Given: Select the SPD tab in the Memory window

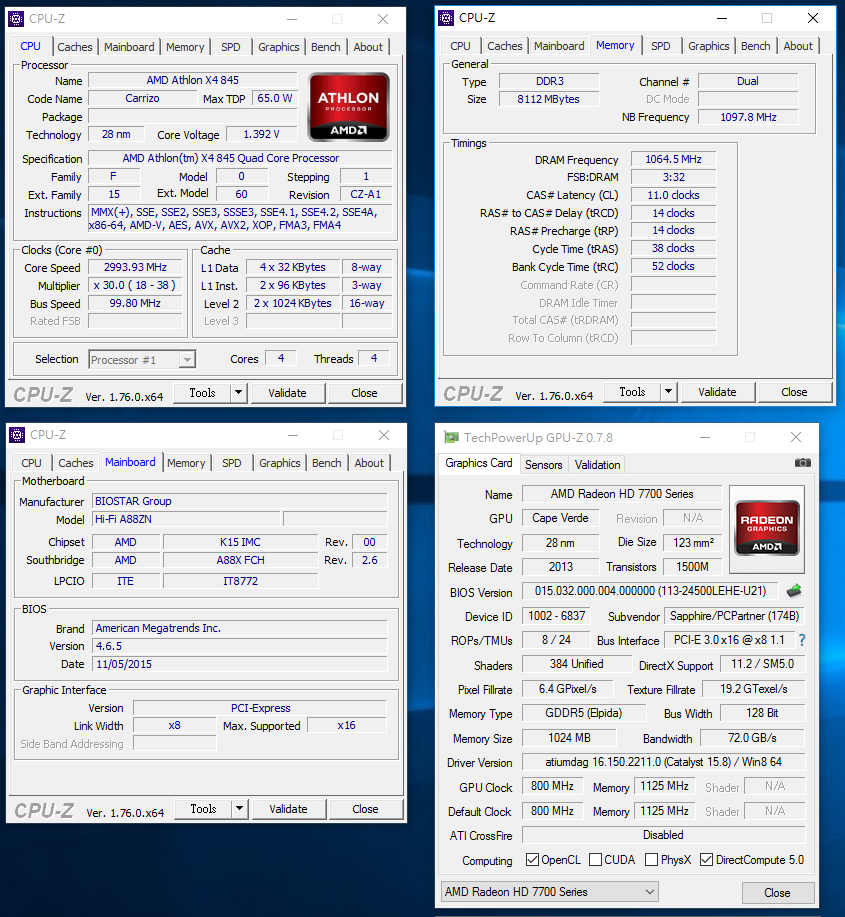Looking at the screenshot, I should coord(661,46).
